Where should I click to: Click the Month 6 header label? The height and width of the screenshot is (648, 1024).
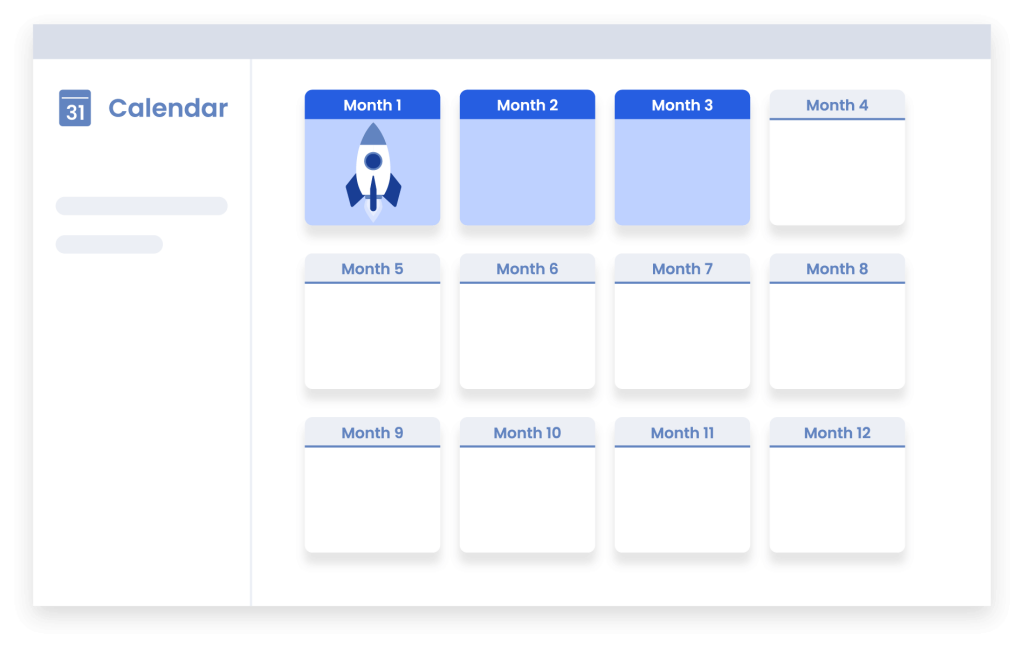(527, 269)
